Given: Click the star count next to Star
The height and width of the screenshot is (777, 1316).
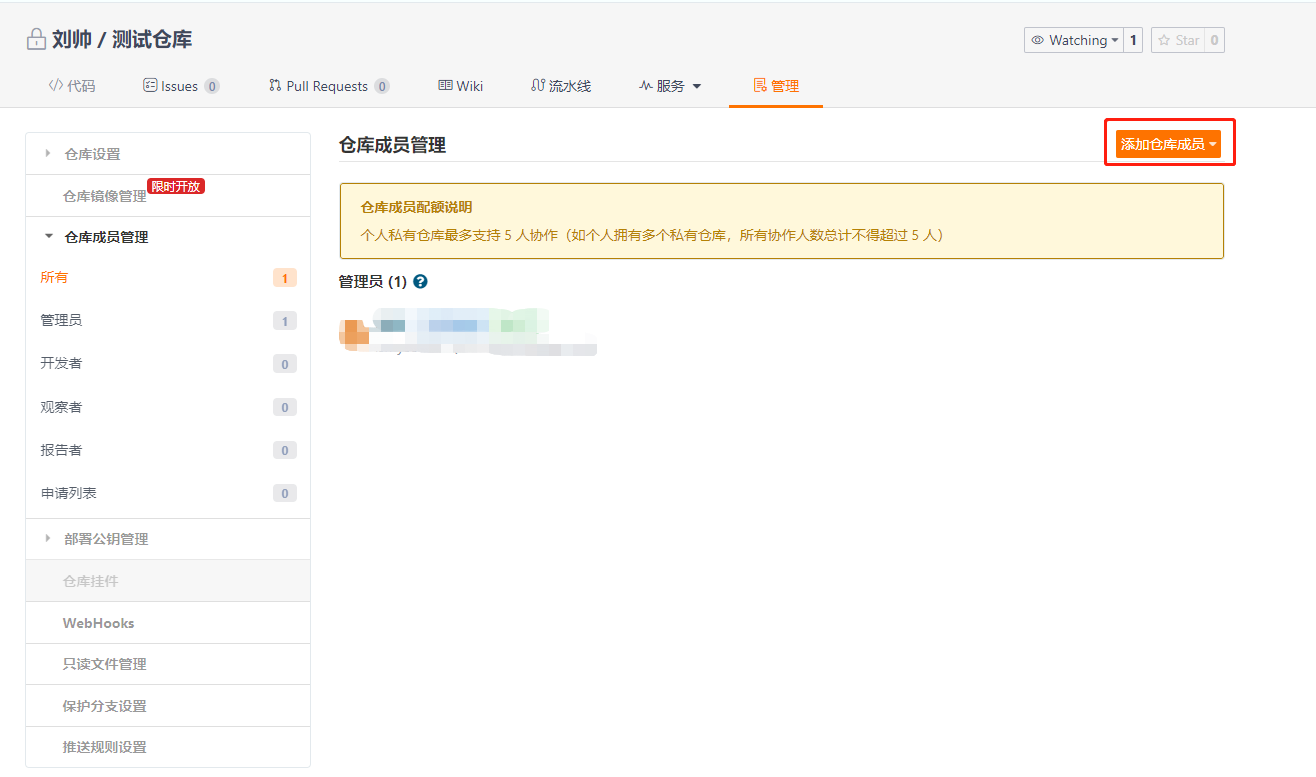Looking at the screenshot, I should coord(1214,40).
